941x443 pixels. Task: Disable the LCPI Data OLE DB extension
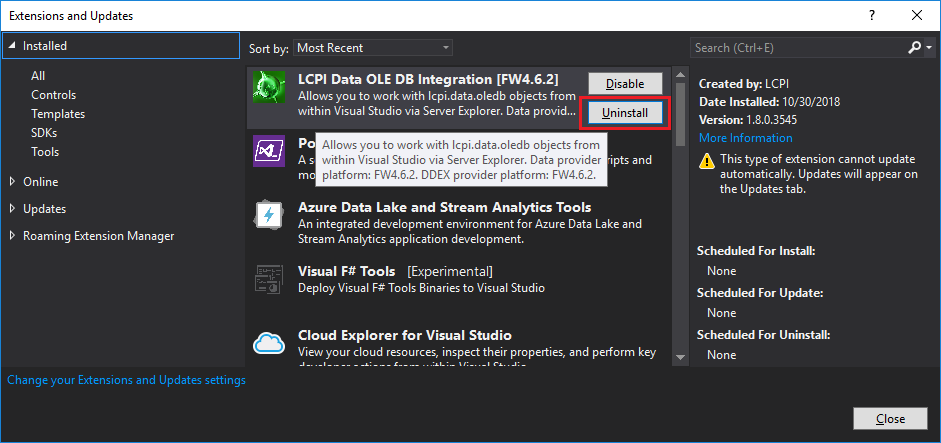click(625, 83)
